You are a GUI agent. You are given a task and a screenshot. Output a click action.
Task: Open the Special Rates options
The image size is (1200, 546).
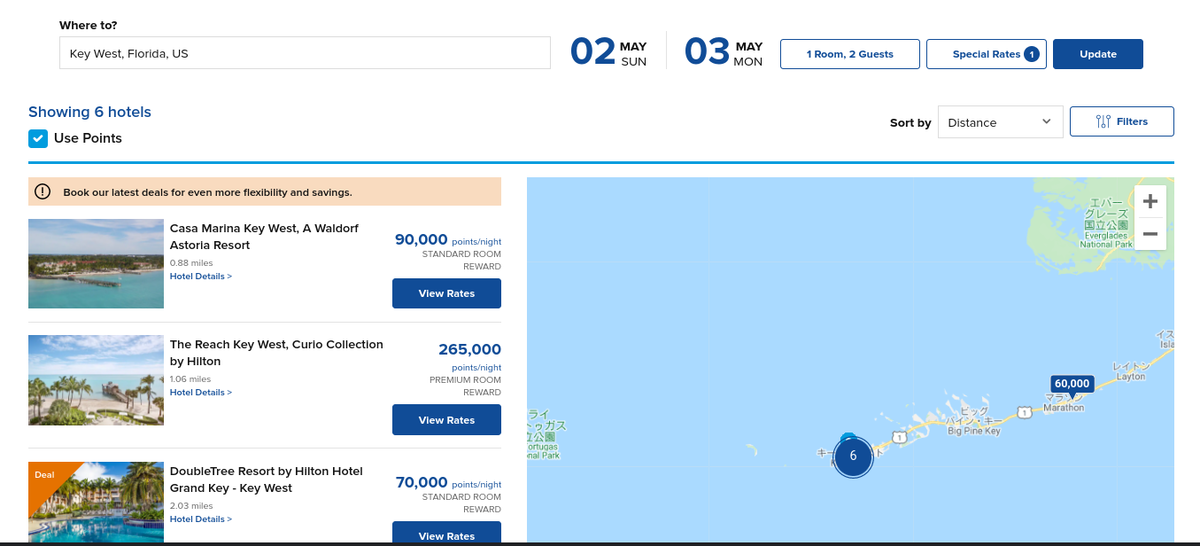point(986,54)
